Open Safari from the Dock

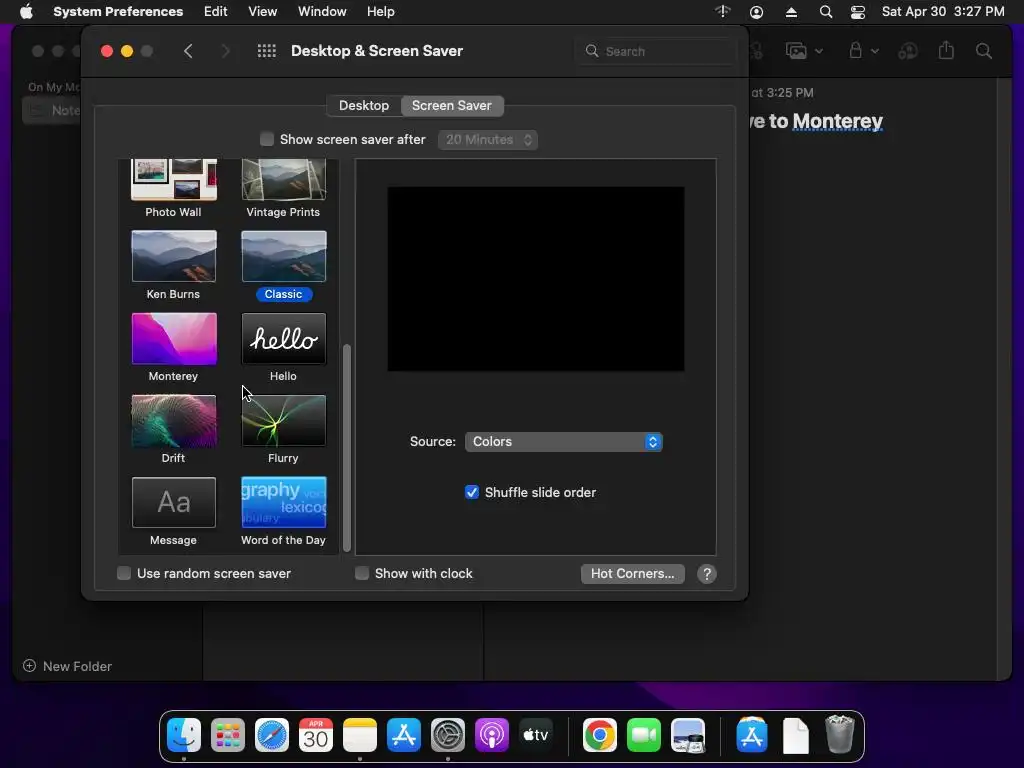point(272,735)
